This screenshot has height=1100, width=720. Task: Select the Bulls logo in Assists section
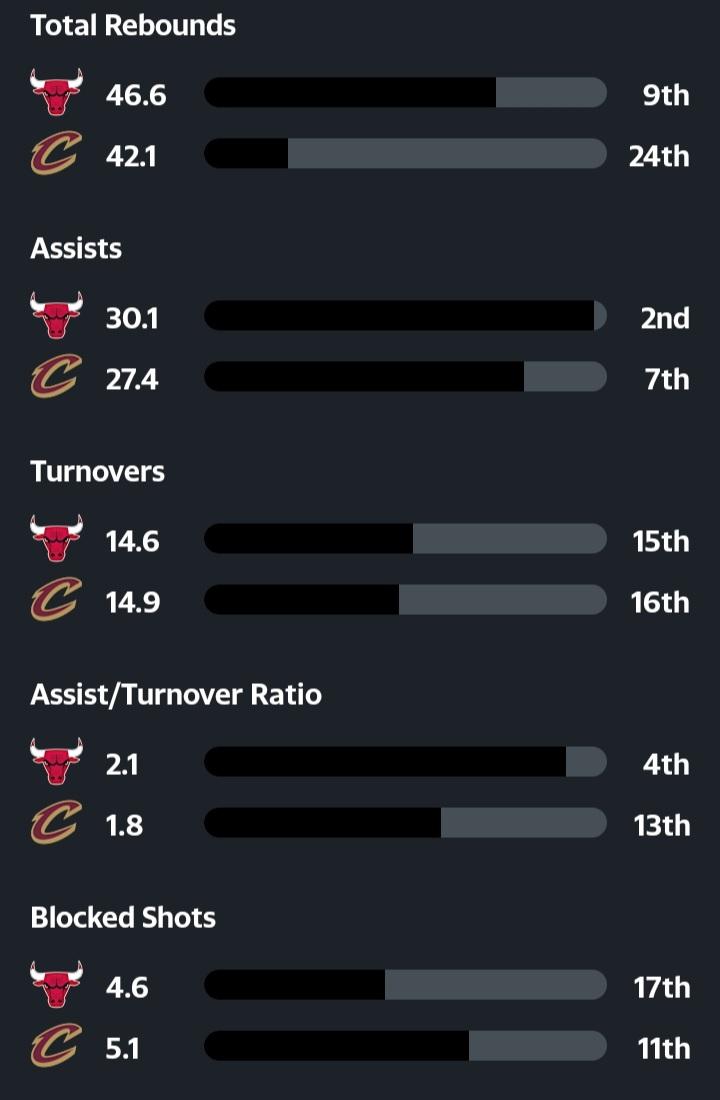(56, 317)
